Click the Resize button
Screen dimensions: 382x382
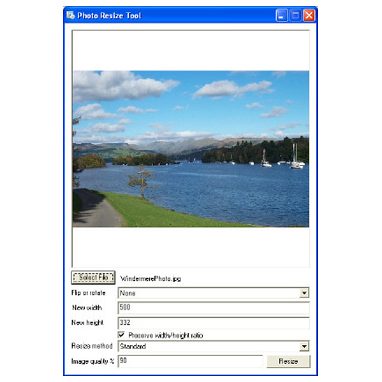(288, 361)
